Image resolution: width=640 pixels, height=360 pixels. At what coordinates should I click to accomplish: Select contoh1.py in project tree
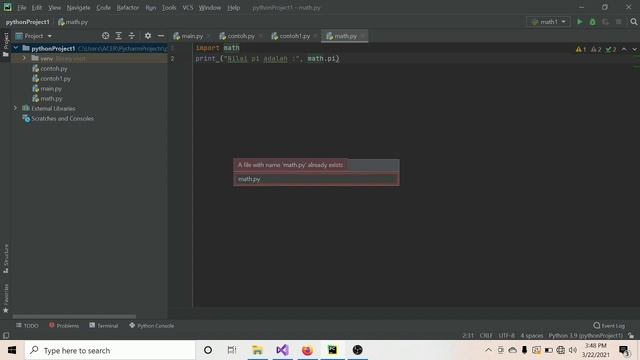(51, 78)
